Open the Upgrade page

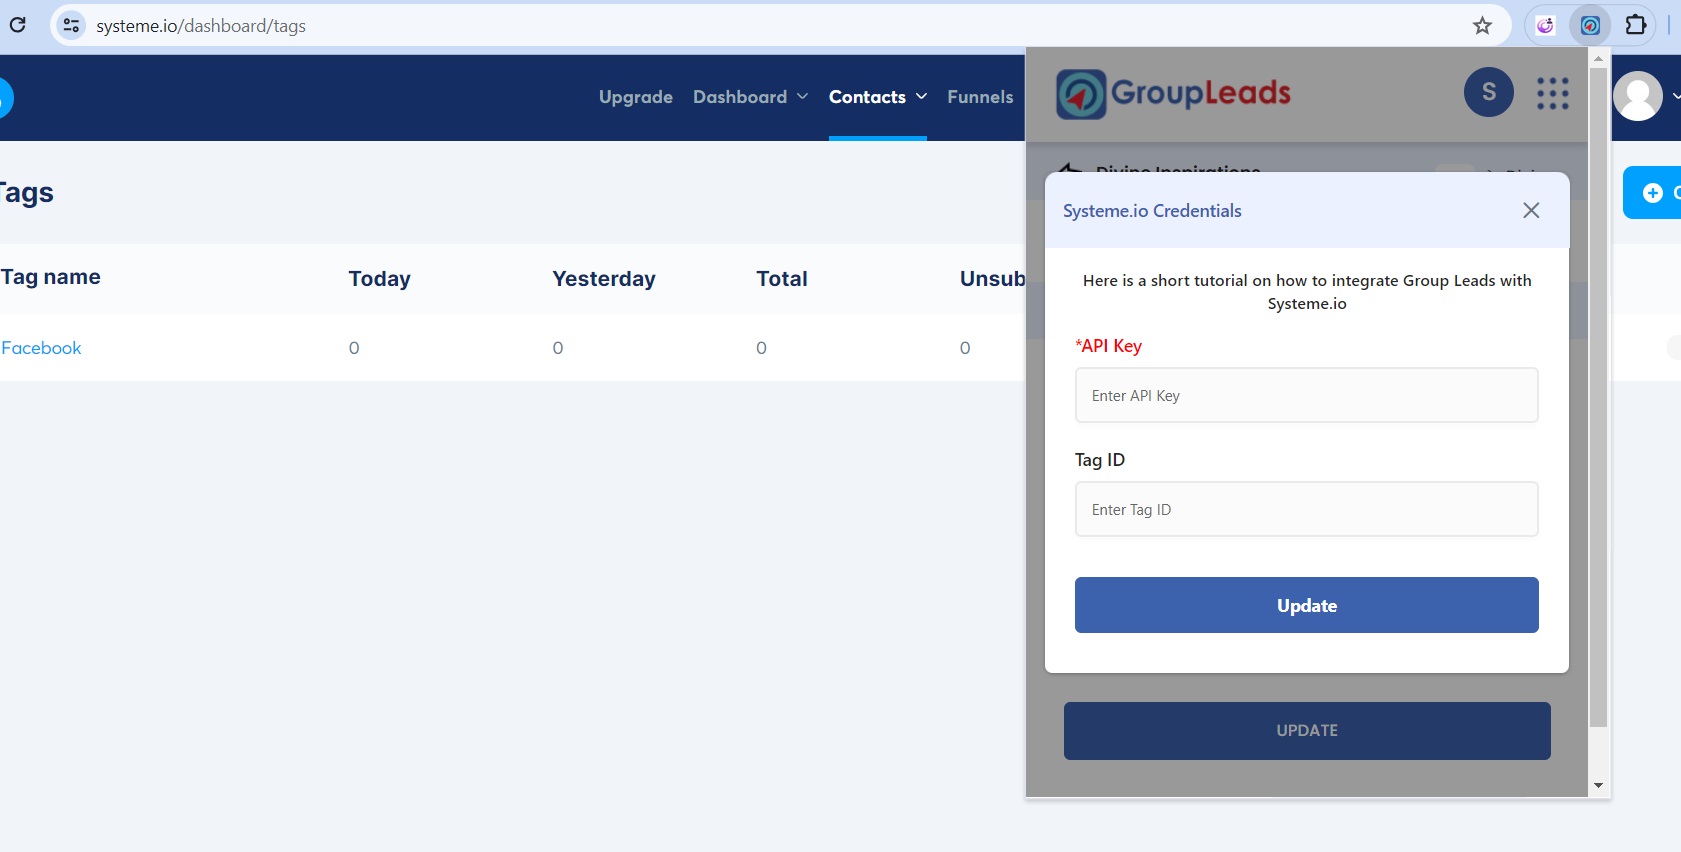pyautogui.click(x=636, y=97)
